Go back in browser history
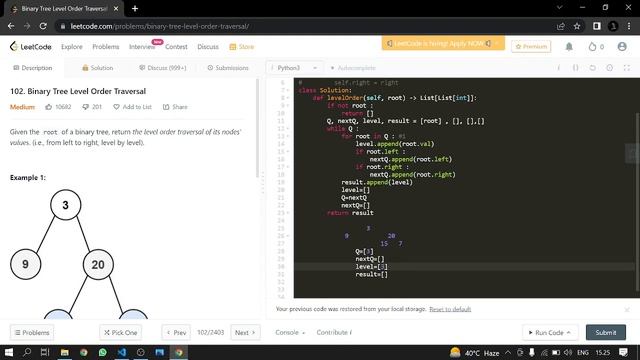Image resolution: width=640 pixels, height=360 pixels. point(11,26)
